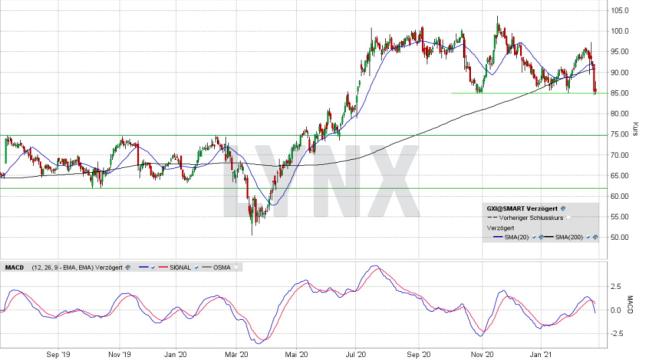Image resolution: width=645 pixels, height=363 pixels.
Task: Click the Nov '20 date axis label
Action: tap(482, 354)
